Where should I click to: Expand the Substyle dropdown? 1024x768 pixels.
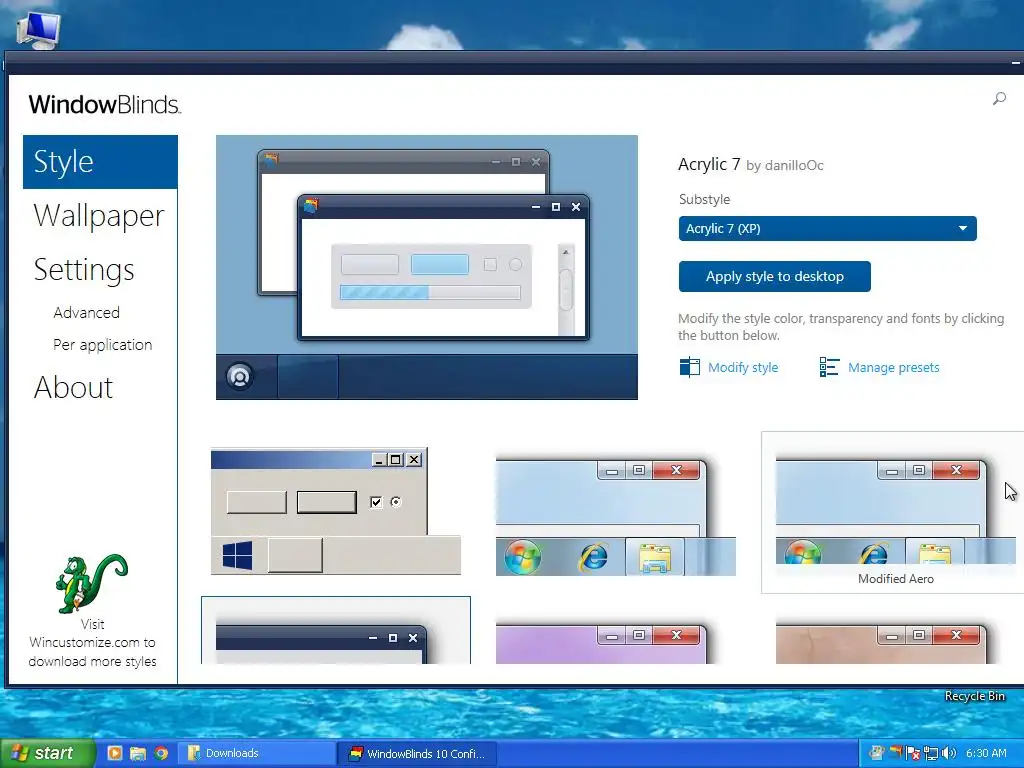click(x=827, y=229)
